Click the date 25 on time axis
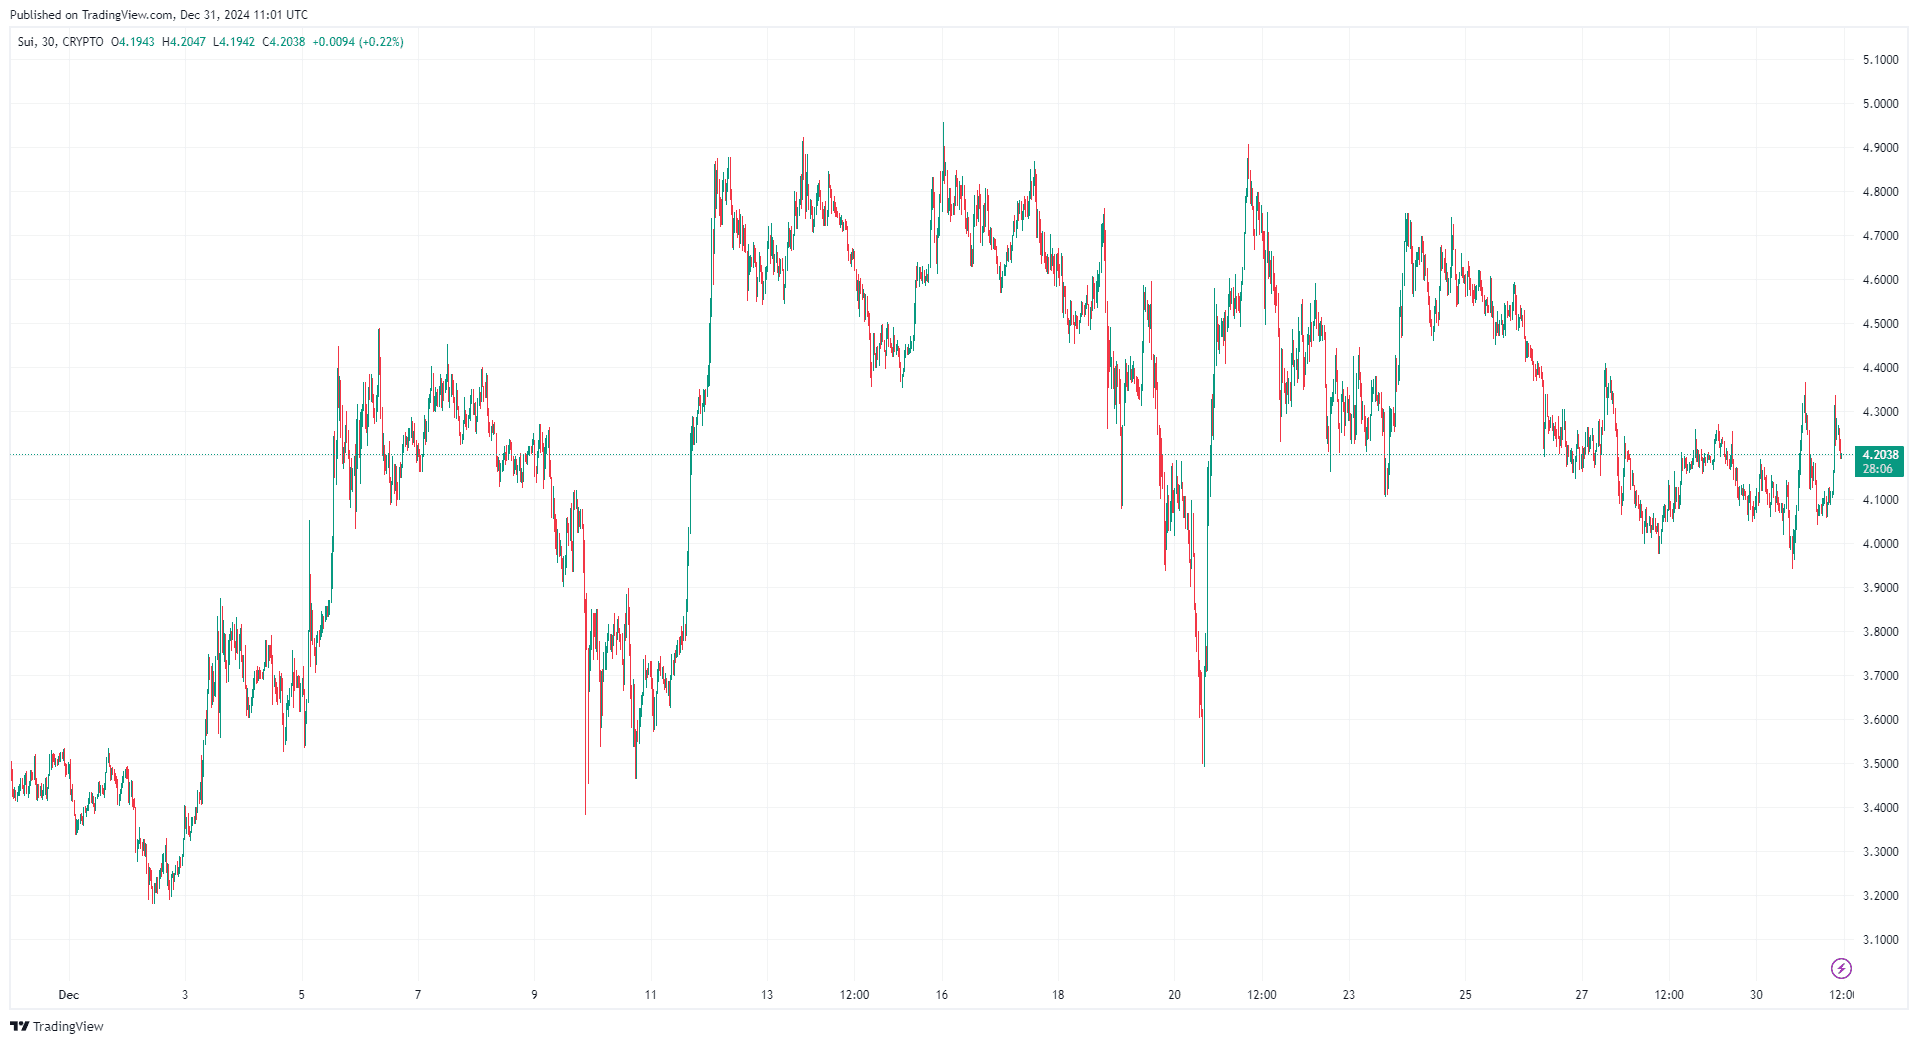This screenshot has width=1918, height=1044. 1465,995
